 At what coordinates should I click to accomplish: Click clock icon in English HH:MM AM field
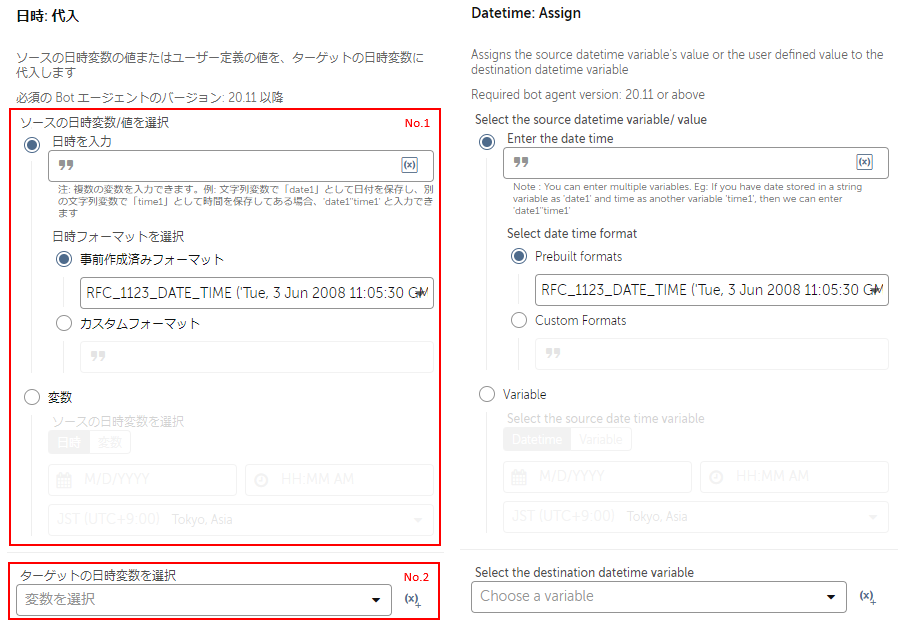pos(717,477)
